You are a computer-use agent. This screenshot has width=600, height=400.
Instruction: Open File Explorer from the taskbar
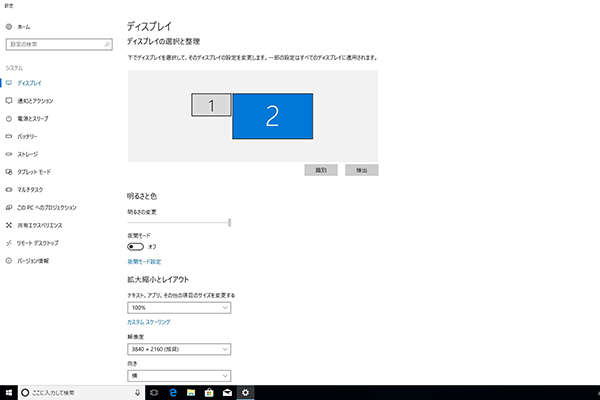(x=191, y=393)
